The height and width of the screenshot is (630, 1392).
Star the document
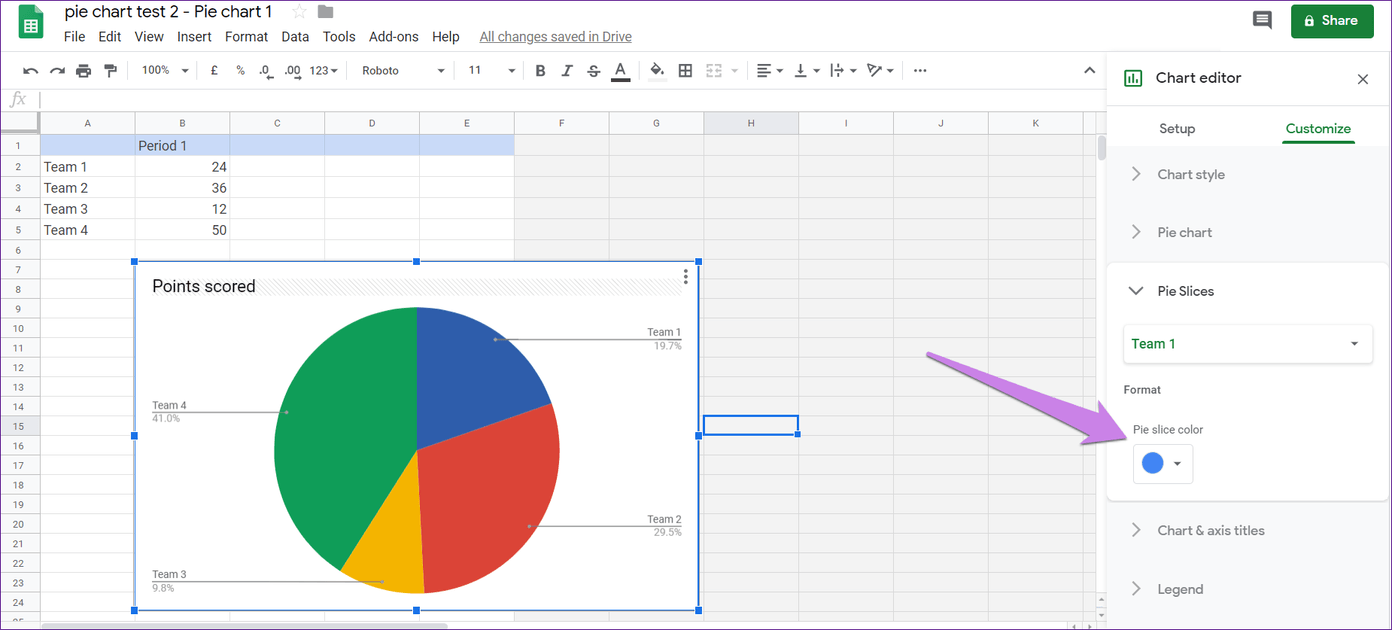pos(299,12)
